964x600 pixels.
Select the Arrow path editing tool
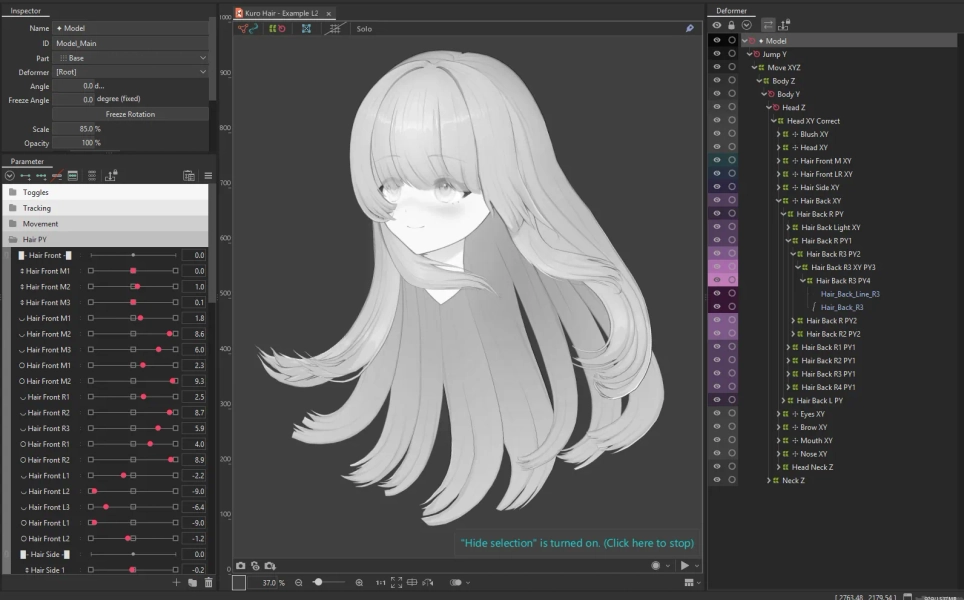coord(254,29)
